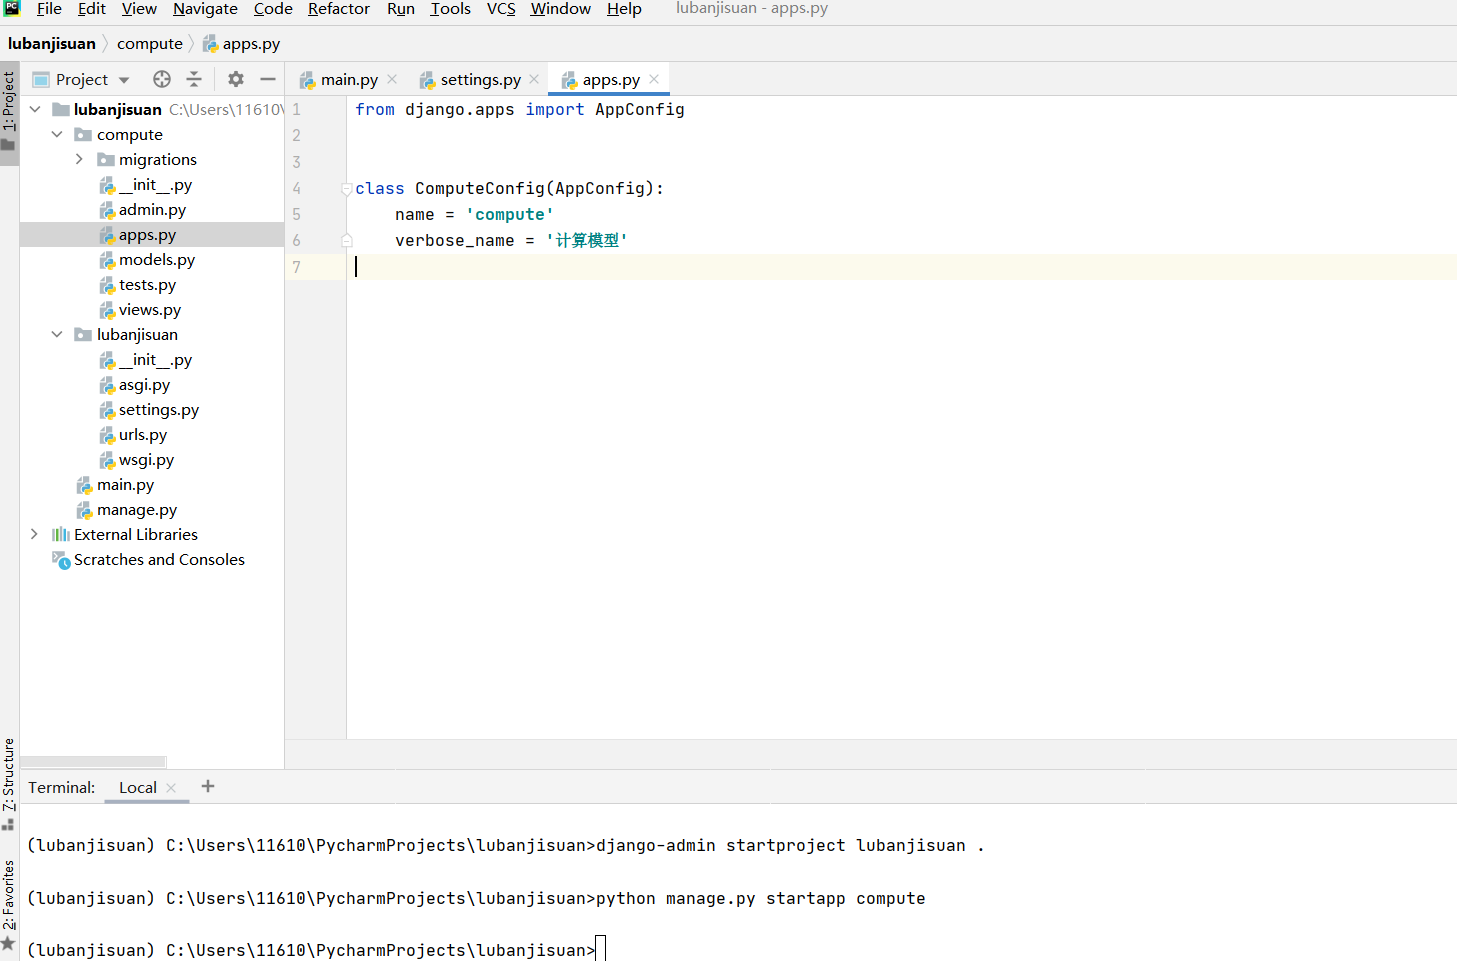Close the apps.py editor tab
Screen dimensions: 1457x961
click(x=654, y=79)
